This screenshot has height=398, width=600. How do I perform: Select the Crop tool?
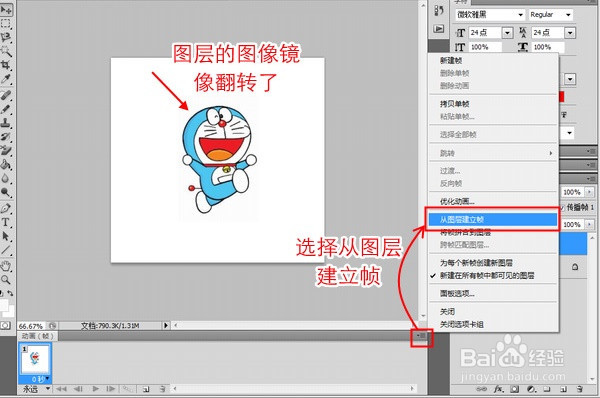pos(6,65)
